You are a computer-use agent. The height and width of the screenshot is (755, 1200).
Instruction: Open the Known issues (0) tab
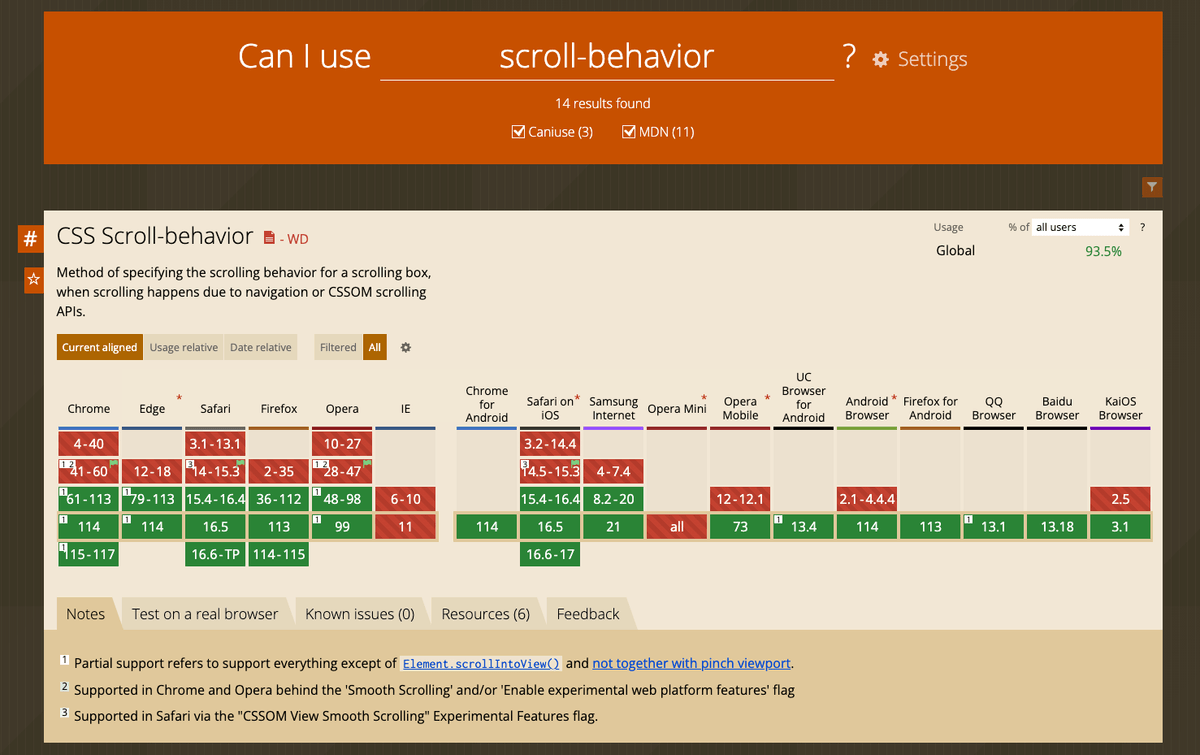(x=359, y=613)
